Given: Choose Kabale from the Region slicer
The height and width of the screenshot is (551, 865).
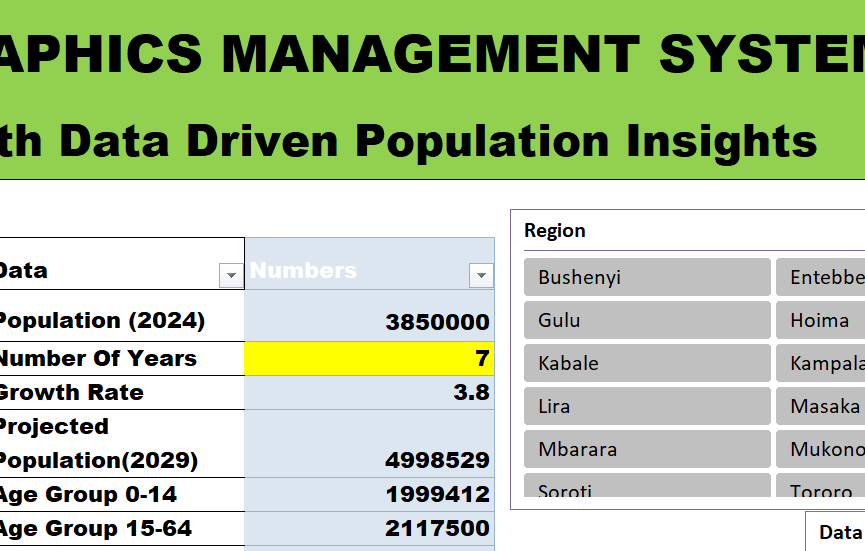Looking at the screenshot, I should click(x=646, y=363).
